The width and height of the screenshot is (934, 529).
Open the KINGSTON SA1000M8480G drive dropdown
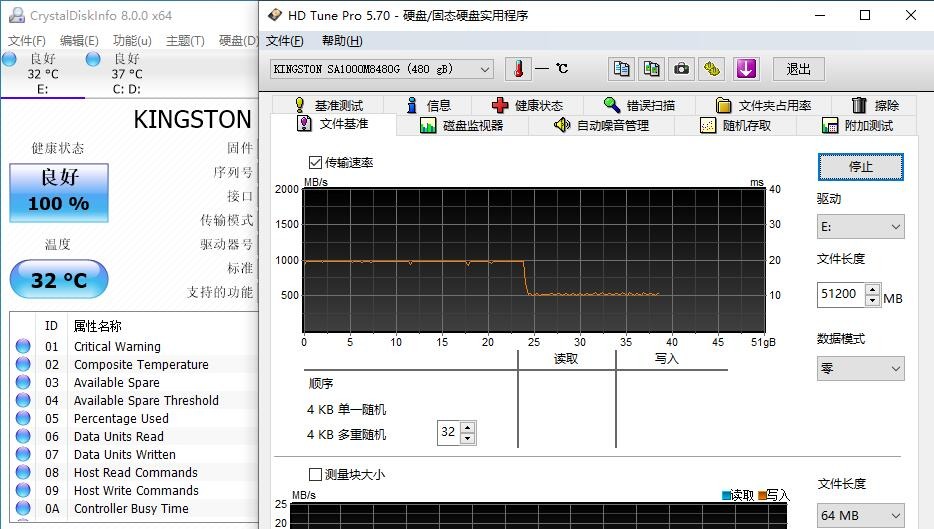point(383,69)
